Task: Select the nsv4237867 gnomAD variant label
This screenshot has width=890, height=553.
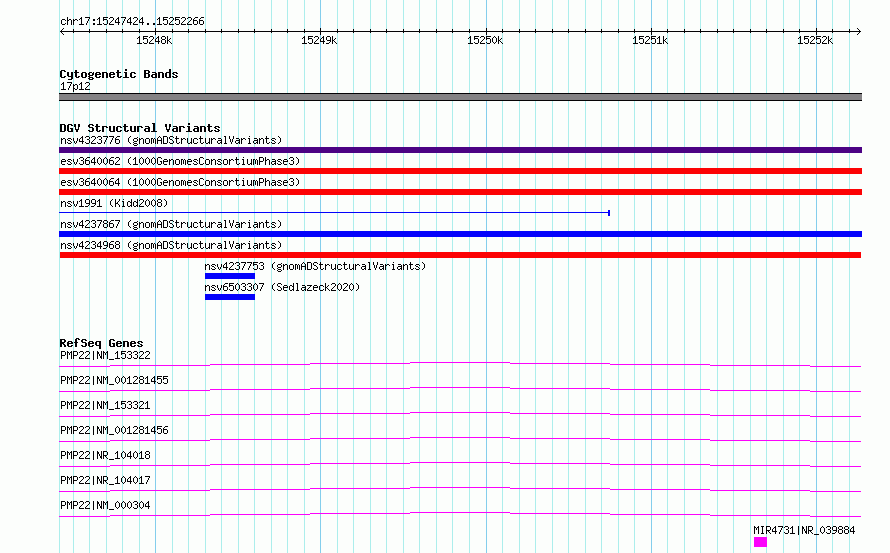Action: tap(171, 224)
